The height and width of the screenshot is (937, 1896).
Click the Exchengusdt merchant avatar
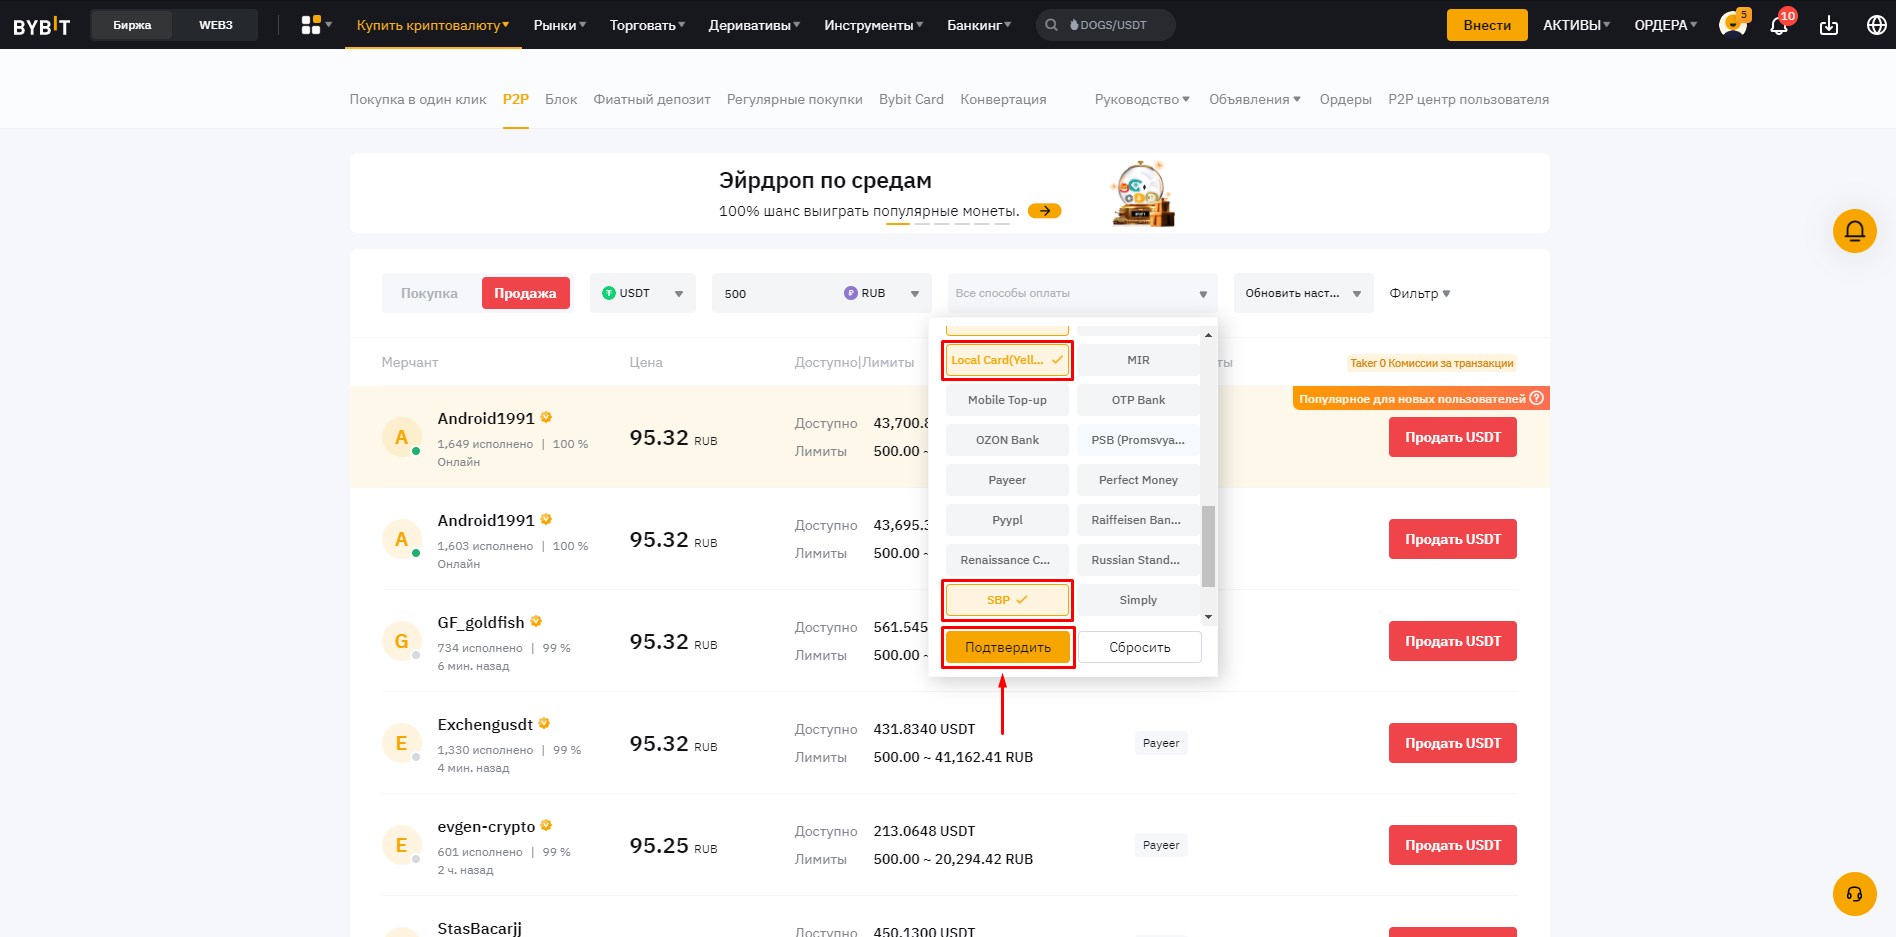[x=401, y=743]
